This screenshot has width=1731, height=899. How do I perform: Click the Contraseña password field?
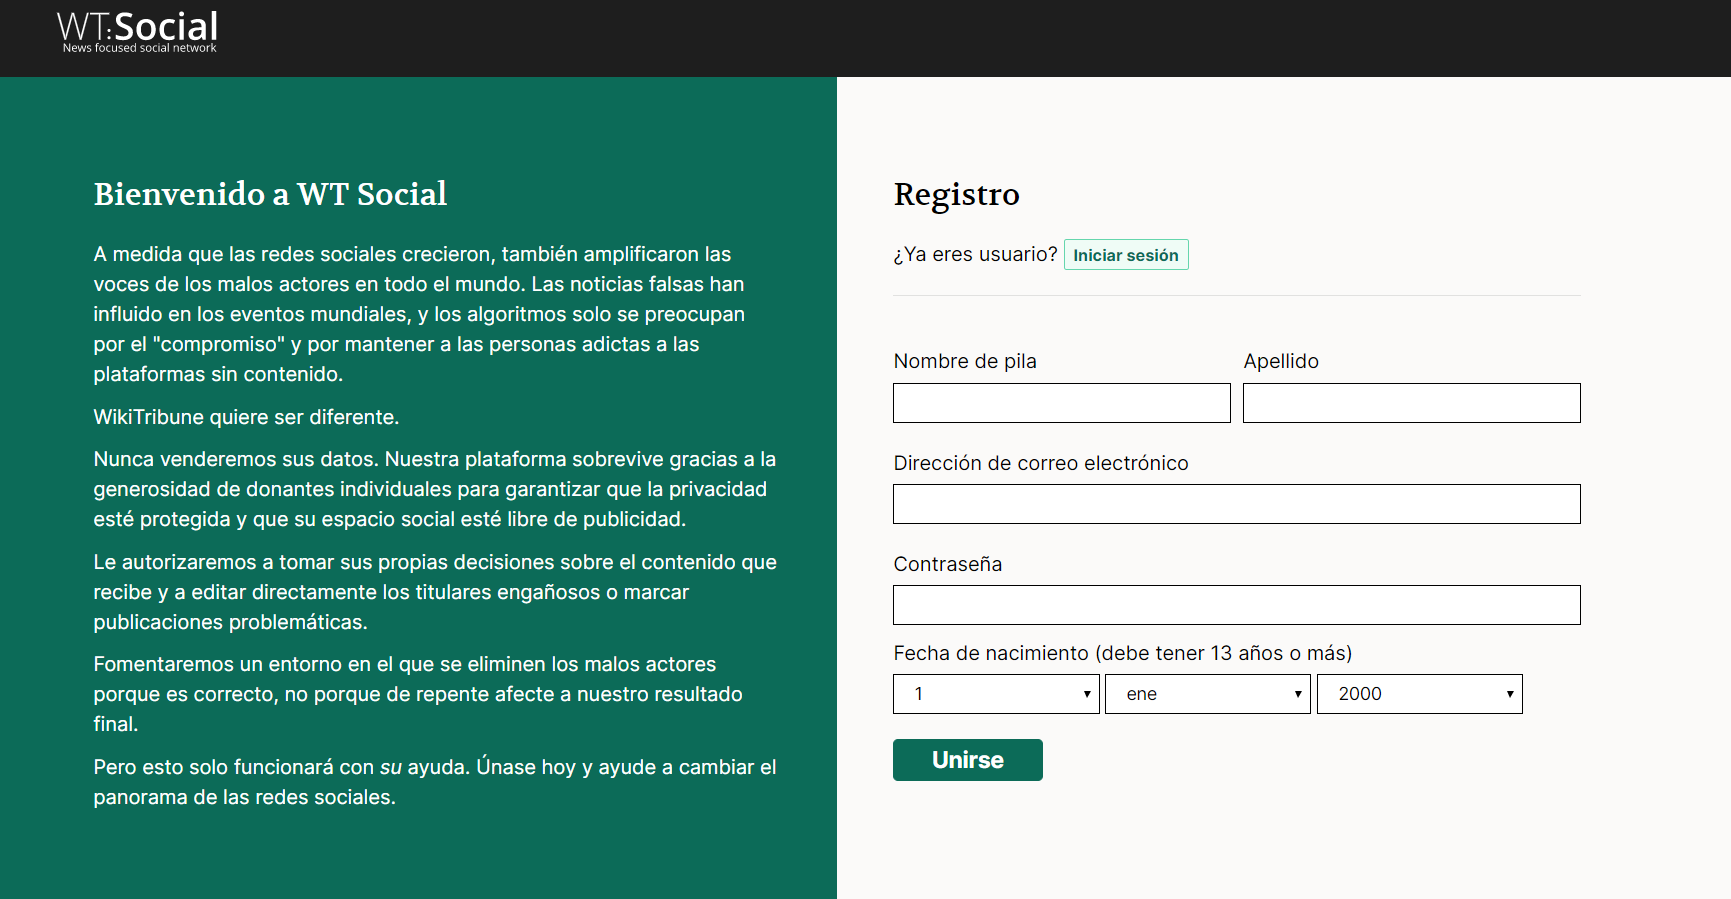click(x=1236, y=605)
